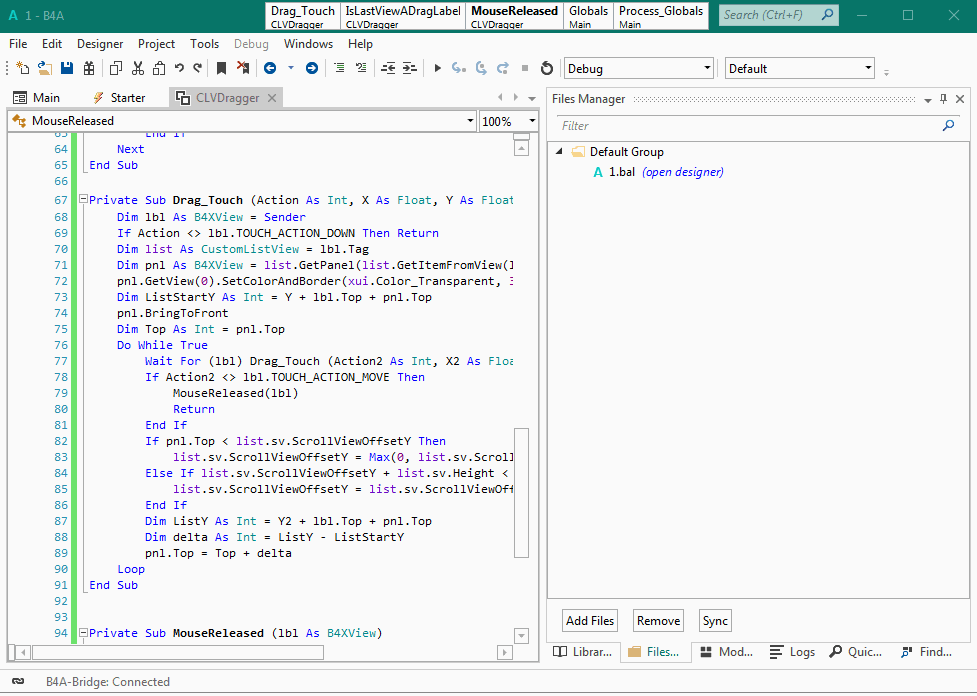Click the Save file toolbar icon
This screenshot has width=977, height=696.
[67, 68]
